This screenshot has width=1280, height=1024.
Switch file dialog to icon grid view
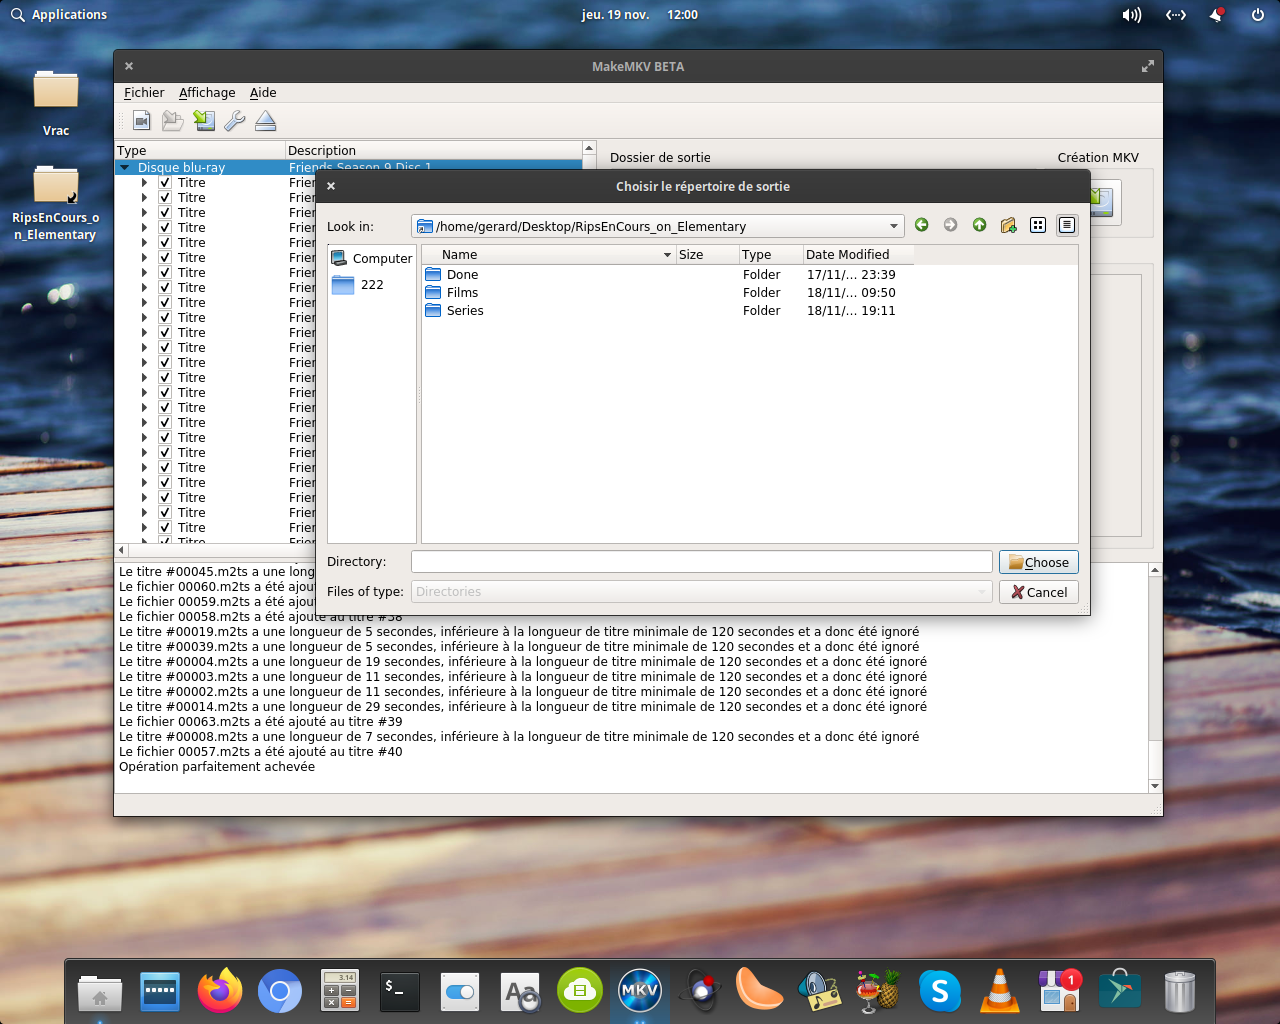tap(1038, 225)
